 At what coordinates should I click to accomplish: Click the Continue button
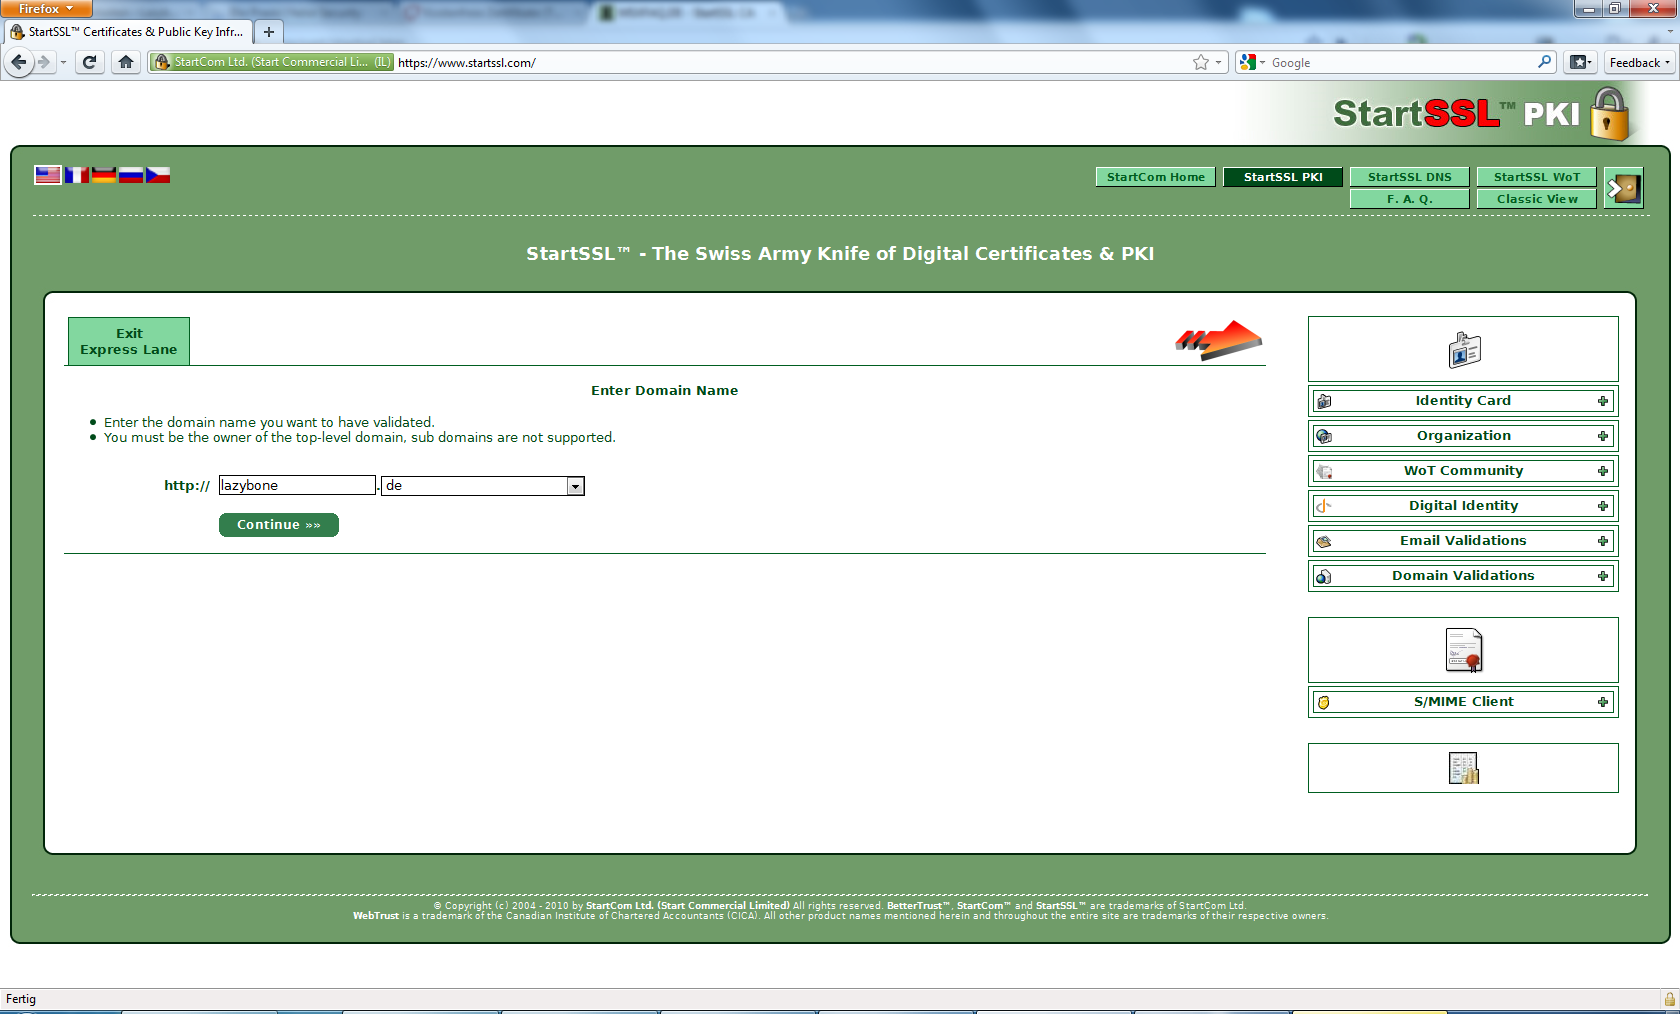click(279, 525)
